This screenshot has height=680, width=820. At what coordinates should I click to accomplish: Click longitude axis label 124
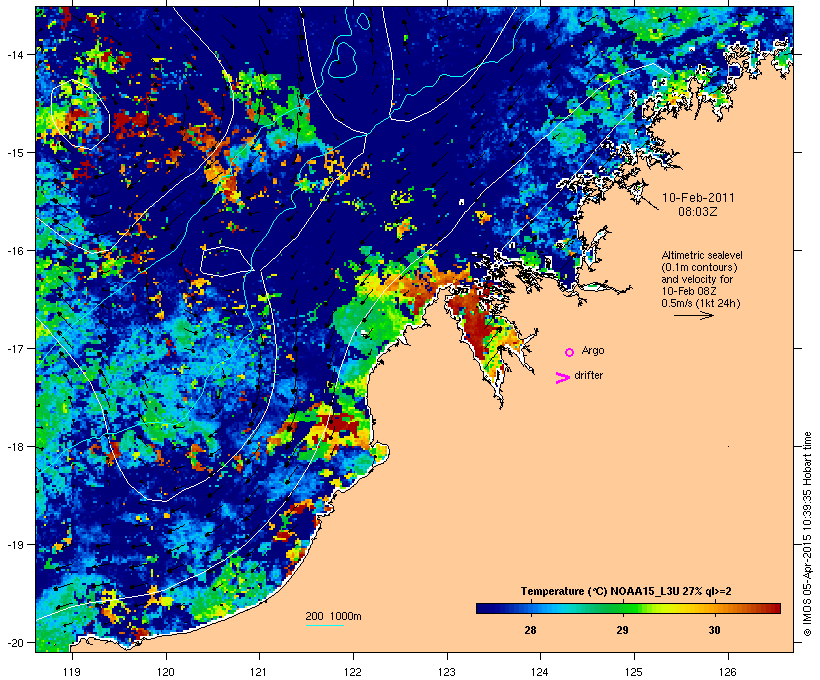[x=540, y=672]
